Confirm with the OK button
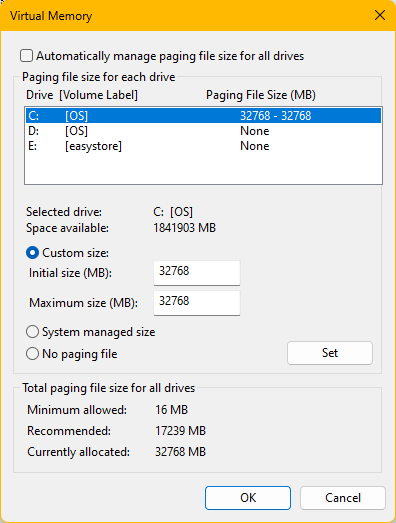Screen dimensions: 396x523 [x=248, y=498]
